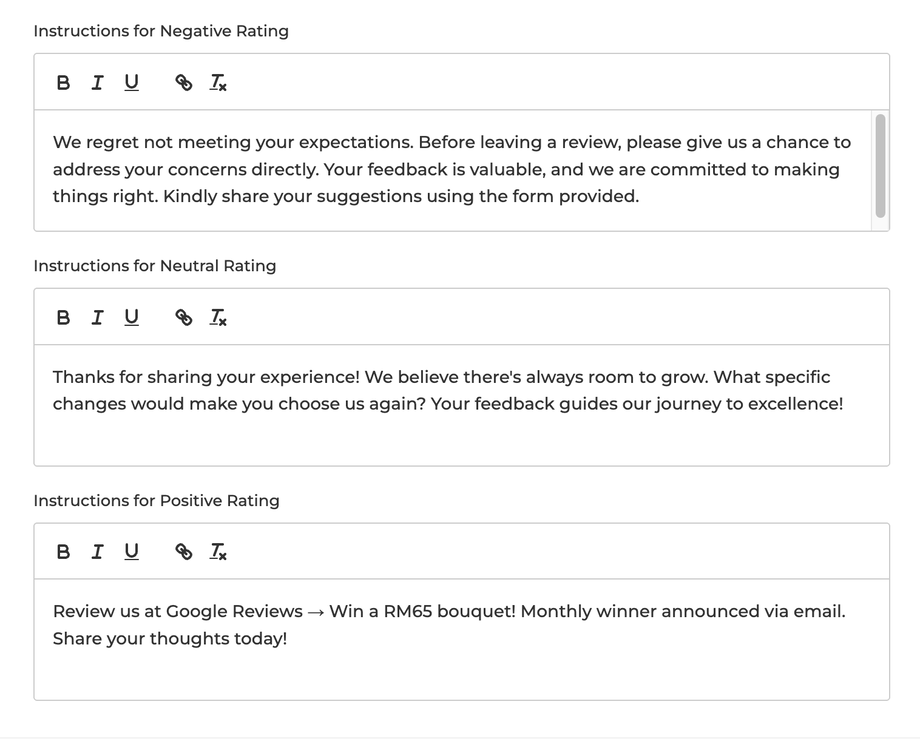Place cursor in Neutral Rating instructions text

pos(450,391)
